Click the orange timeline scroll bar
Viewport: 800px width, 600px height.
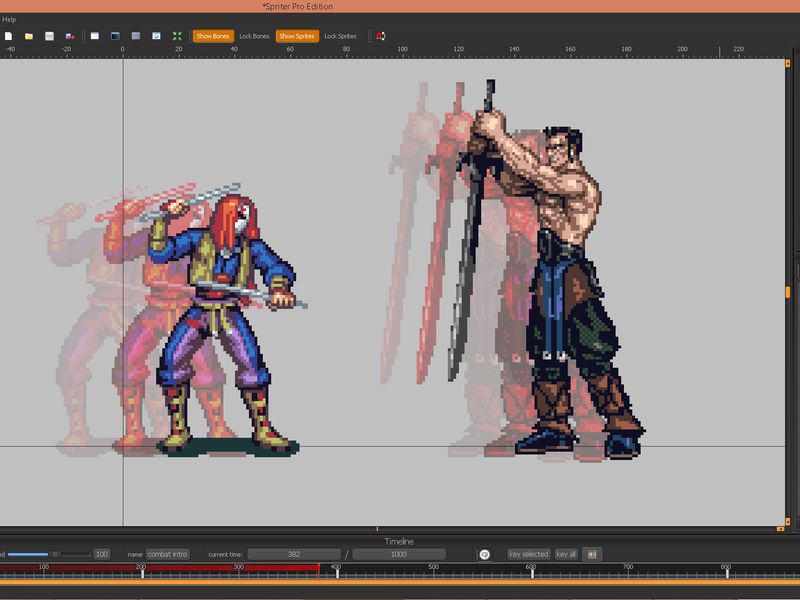[400, 582]
